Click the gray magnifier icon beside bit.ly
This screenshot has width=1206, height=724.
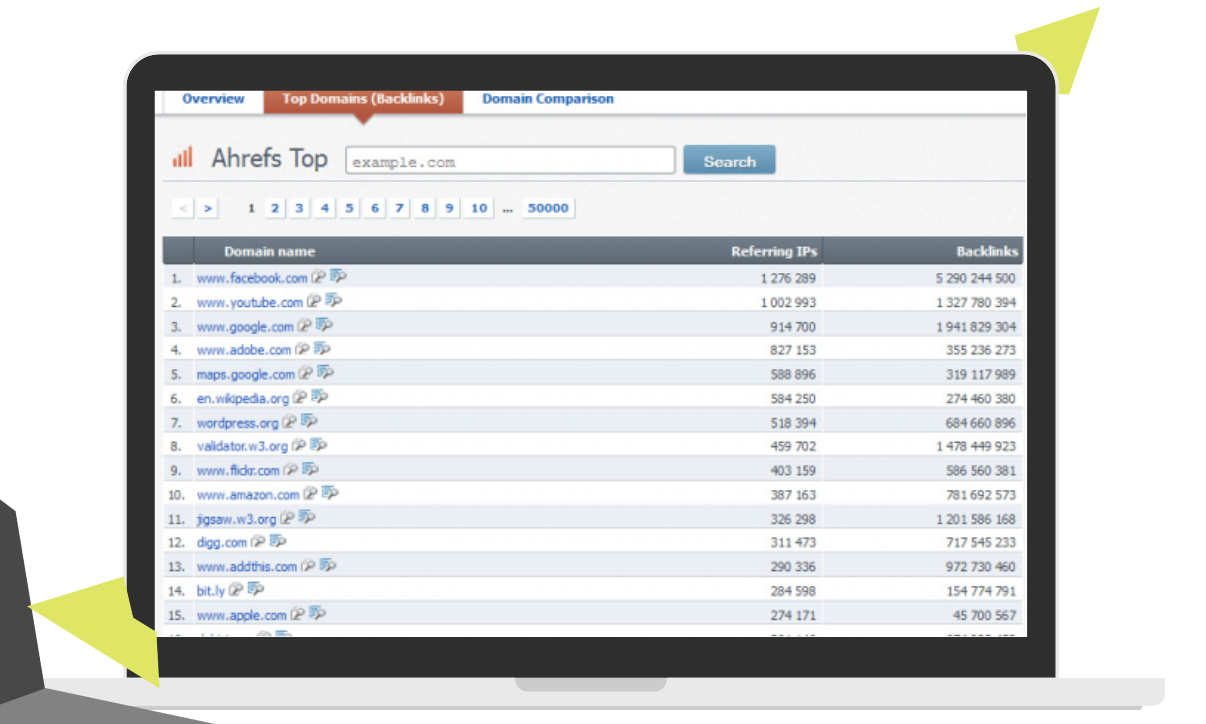[236, 590]
